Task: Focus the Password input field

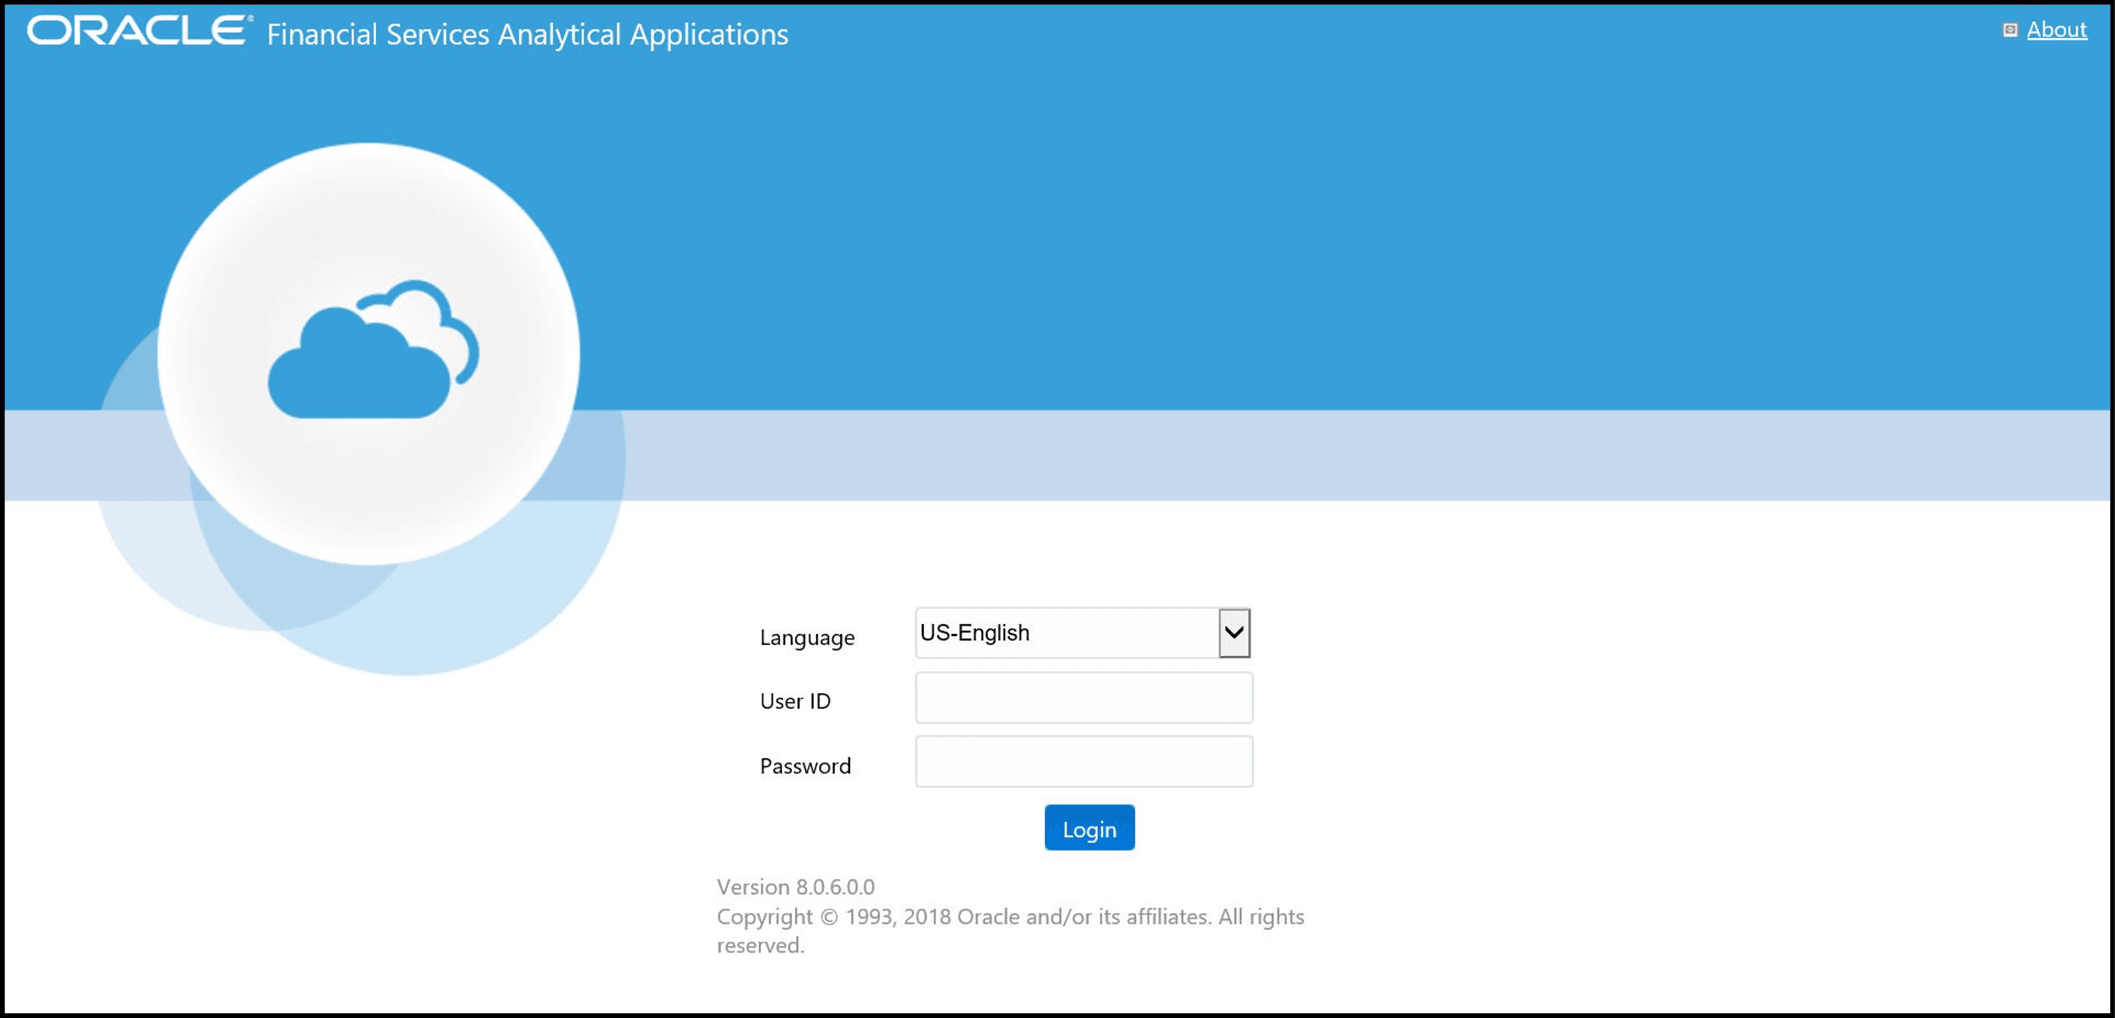Action: click(1084, 761)
